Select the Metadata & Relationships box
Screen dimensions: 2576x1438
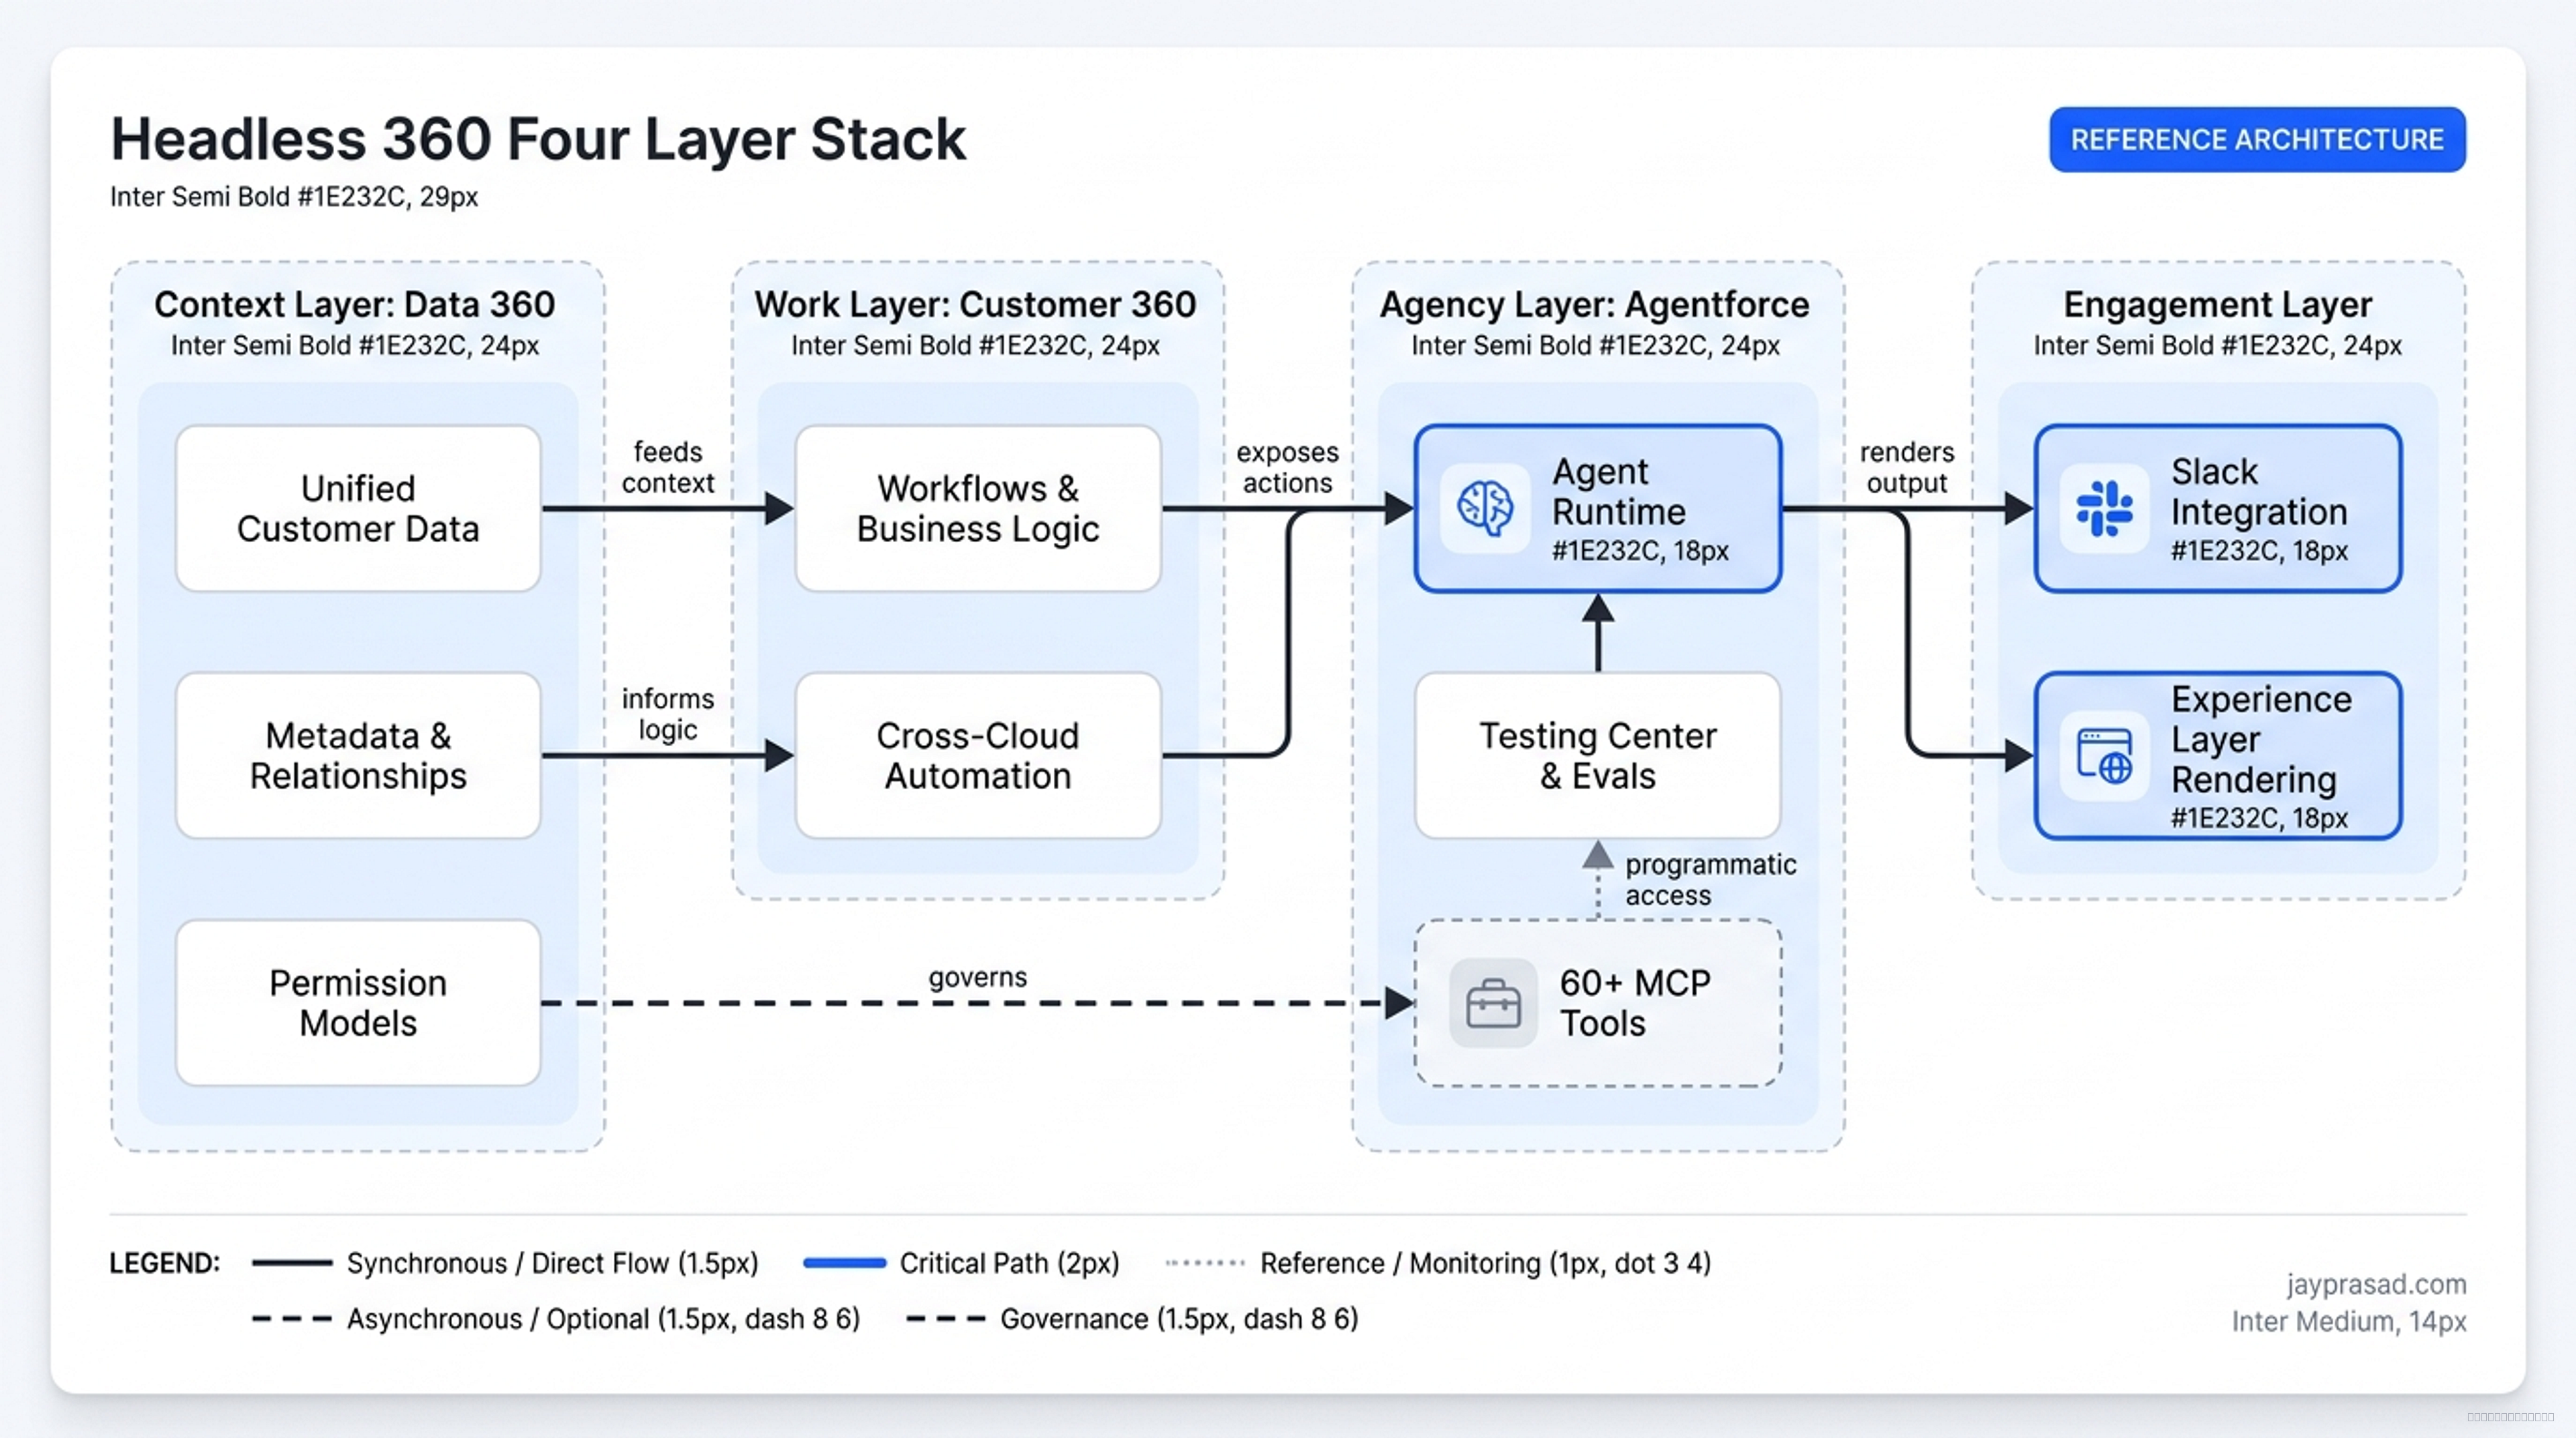pyautogui.click(x=358, y=756)
